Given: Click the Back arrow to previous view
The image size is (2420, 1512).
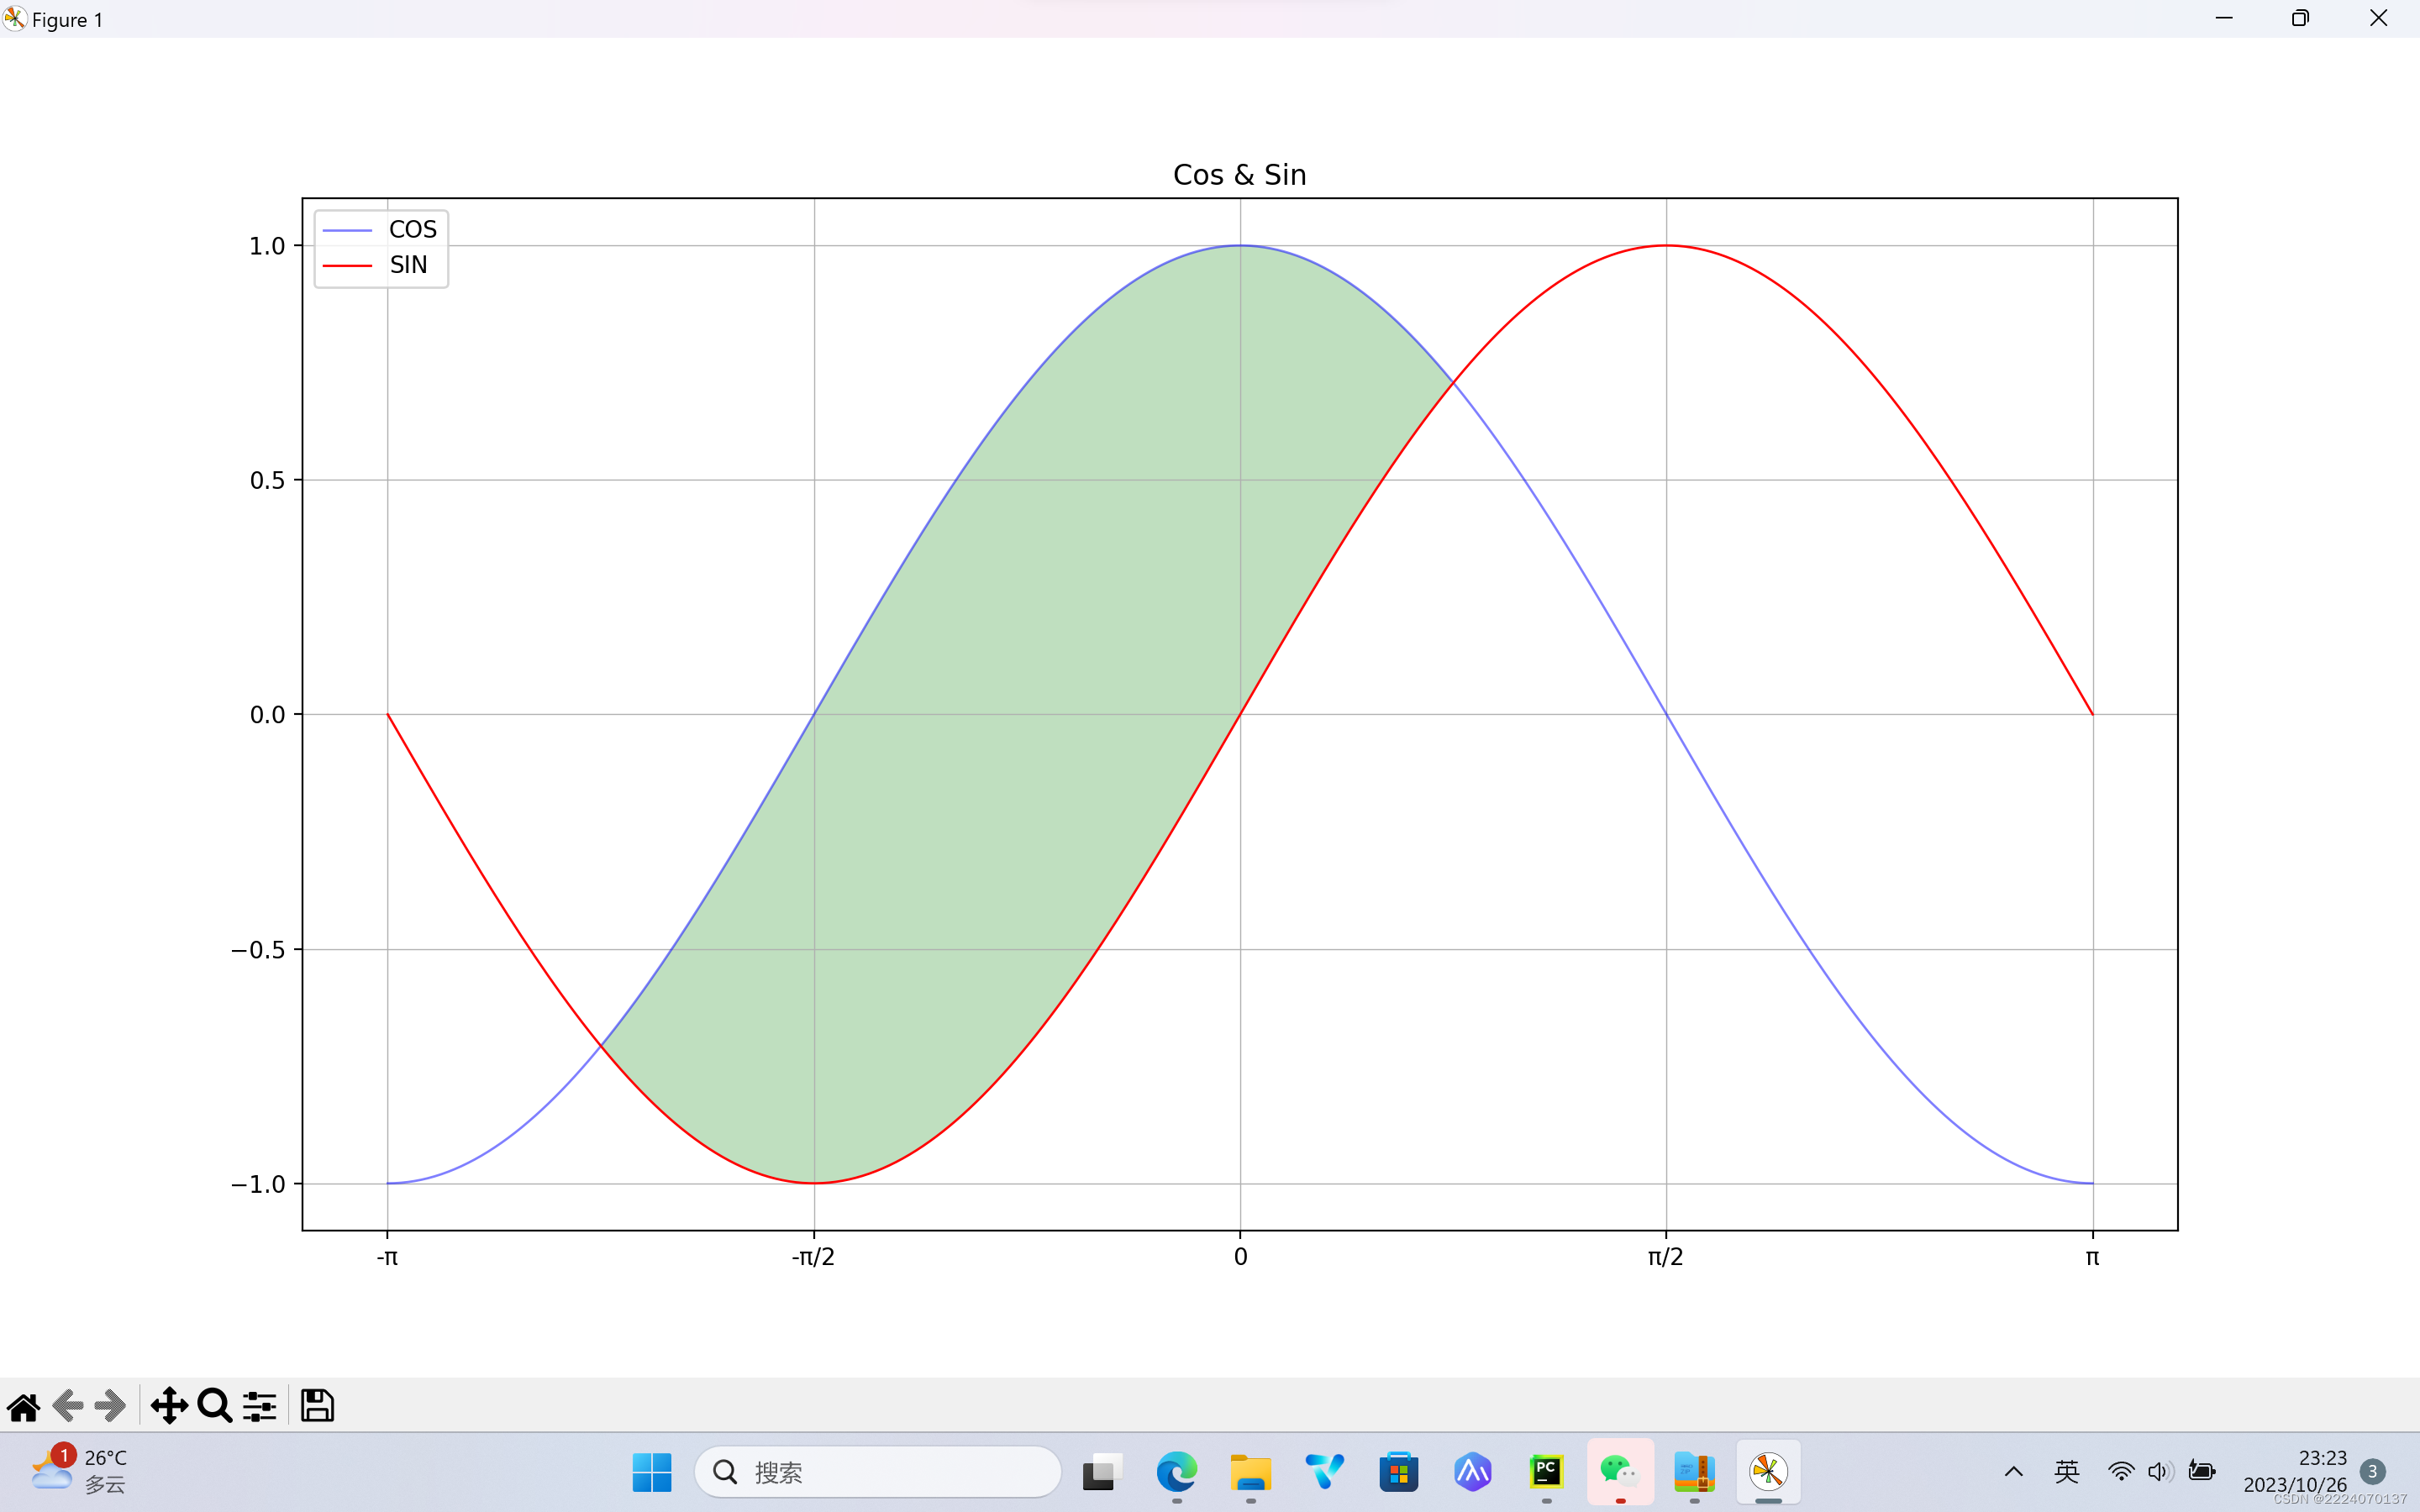Looking at the screenshot, I should pos(68,1406).
